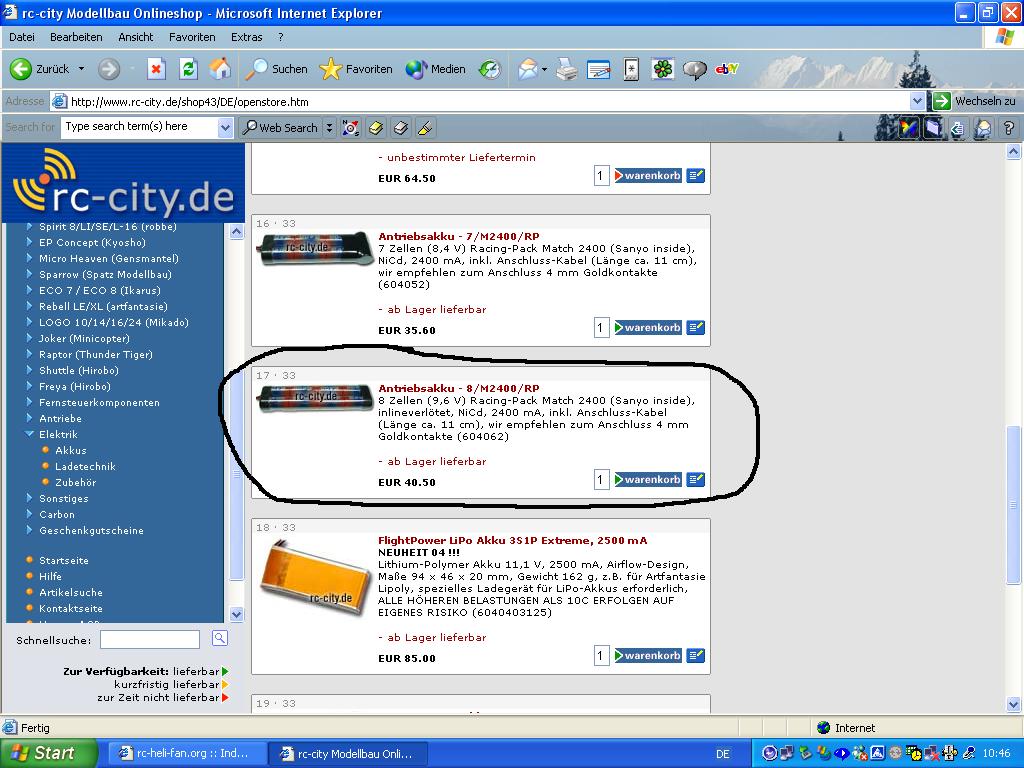The height and width of the screenshot is (768, 1024).
Task: Click the Print icon in toolbar
Action: point(567,69)
